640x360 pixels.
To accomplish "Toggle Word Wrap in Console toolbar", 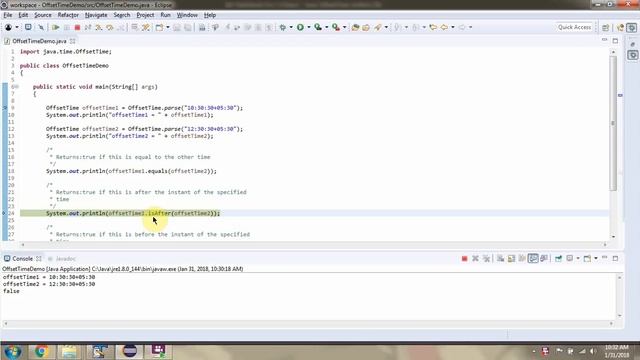I will pyautogui.click(x=522, y=258).
